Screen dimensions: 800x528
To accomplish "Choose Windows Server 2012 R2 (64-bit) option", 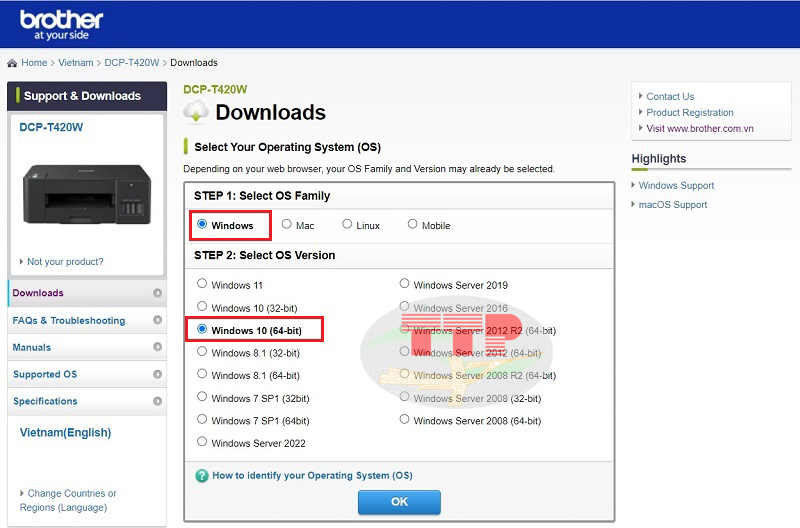I will point(404,329).
